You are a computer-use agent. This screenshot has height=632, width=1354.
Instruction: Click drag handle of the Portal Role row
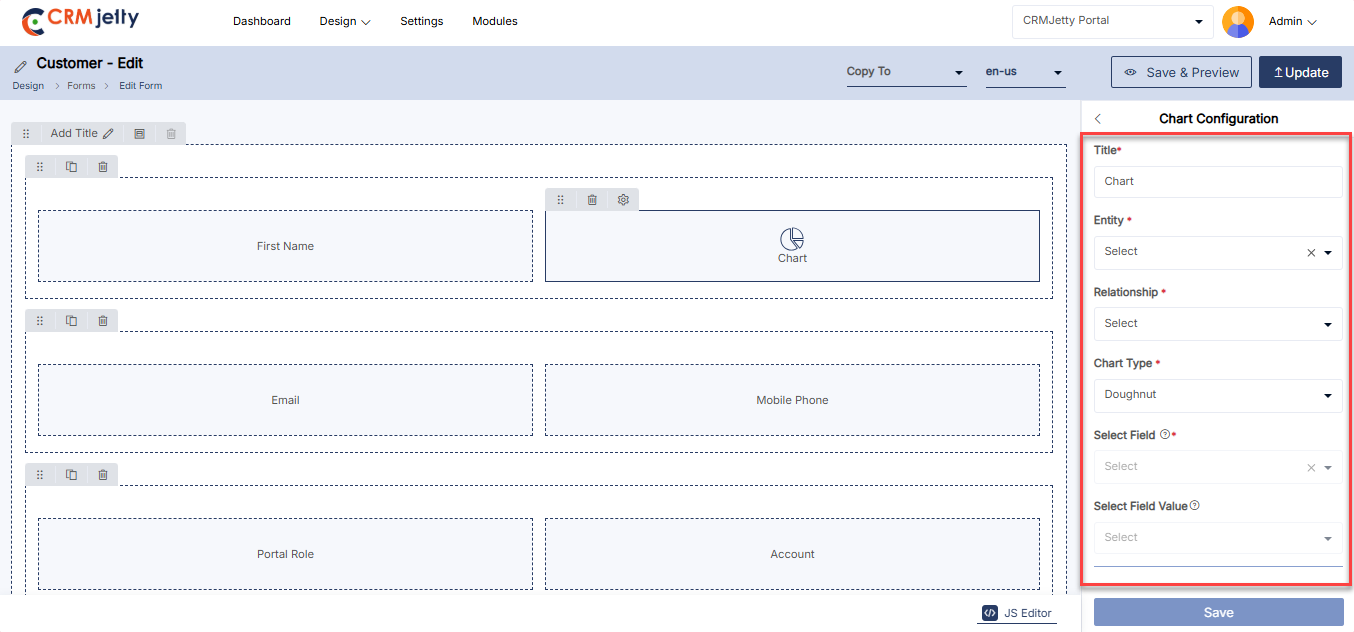coord(40,475)
